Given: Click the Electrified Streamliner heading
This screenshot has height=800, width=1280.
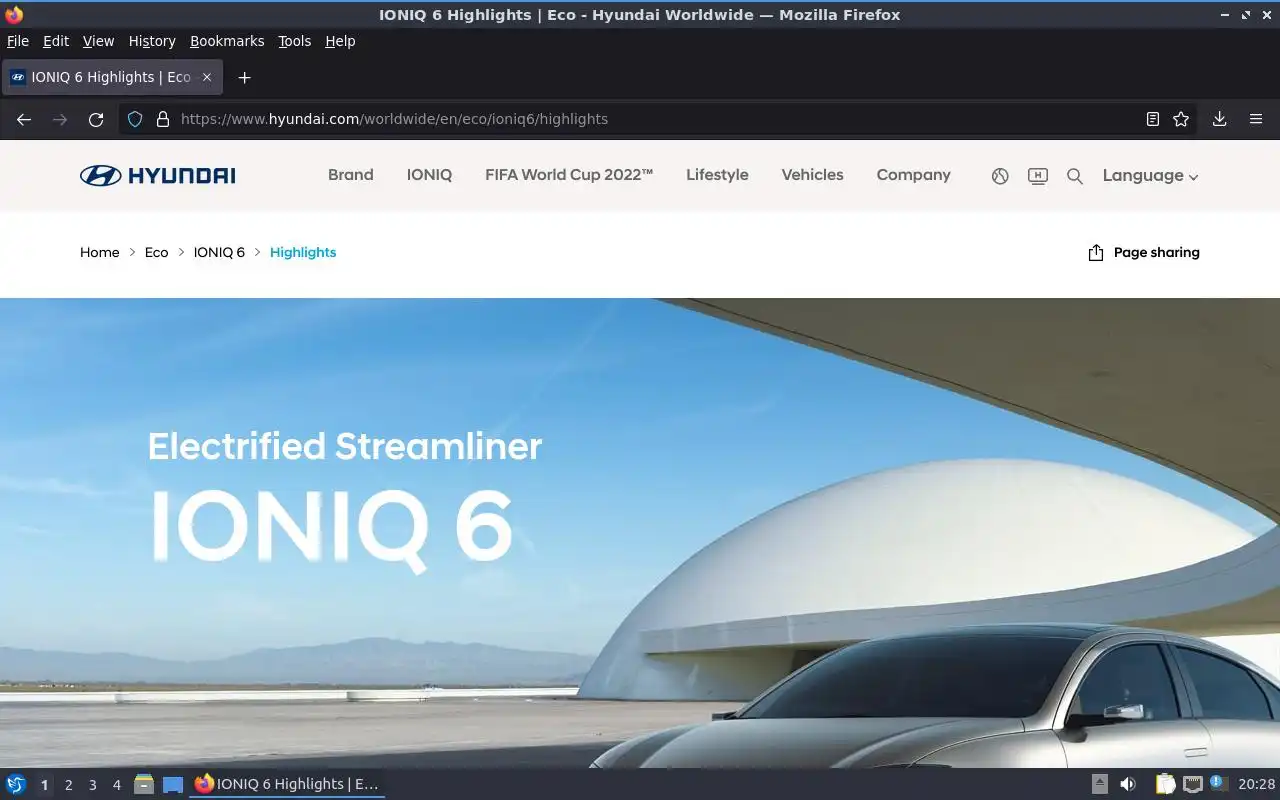Looking at the screenshot, I should [x=345, y=446].
